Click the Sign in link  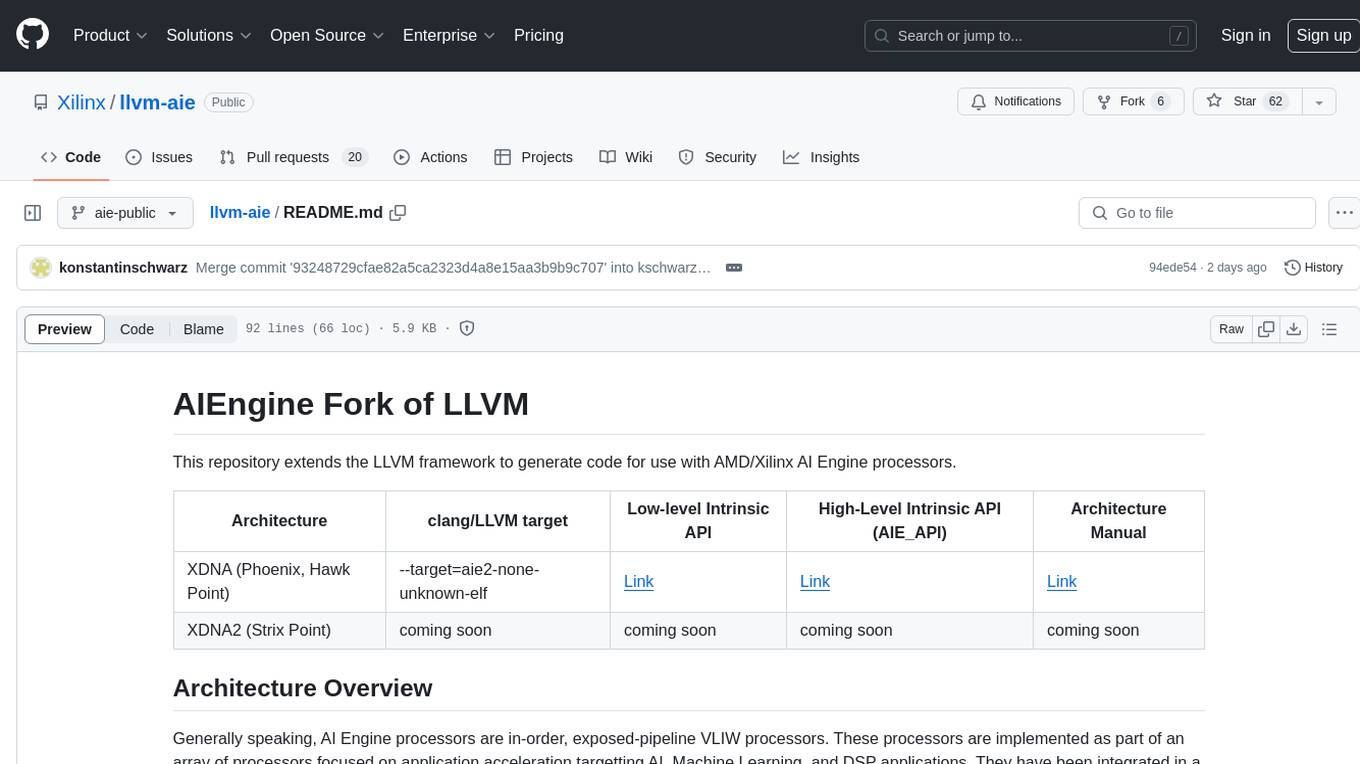[x=1245, y=35]
